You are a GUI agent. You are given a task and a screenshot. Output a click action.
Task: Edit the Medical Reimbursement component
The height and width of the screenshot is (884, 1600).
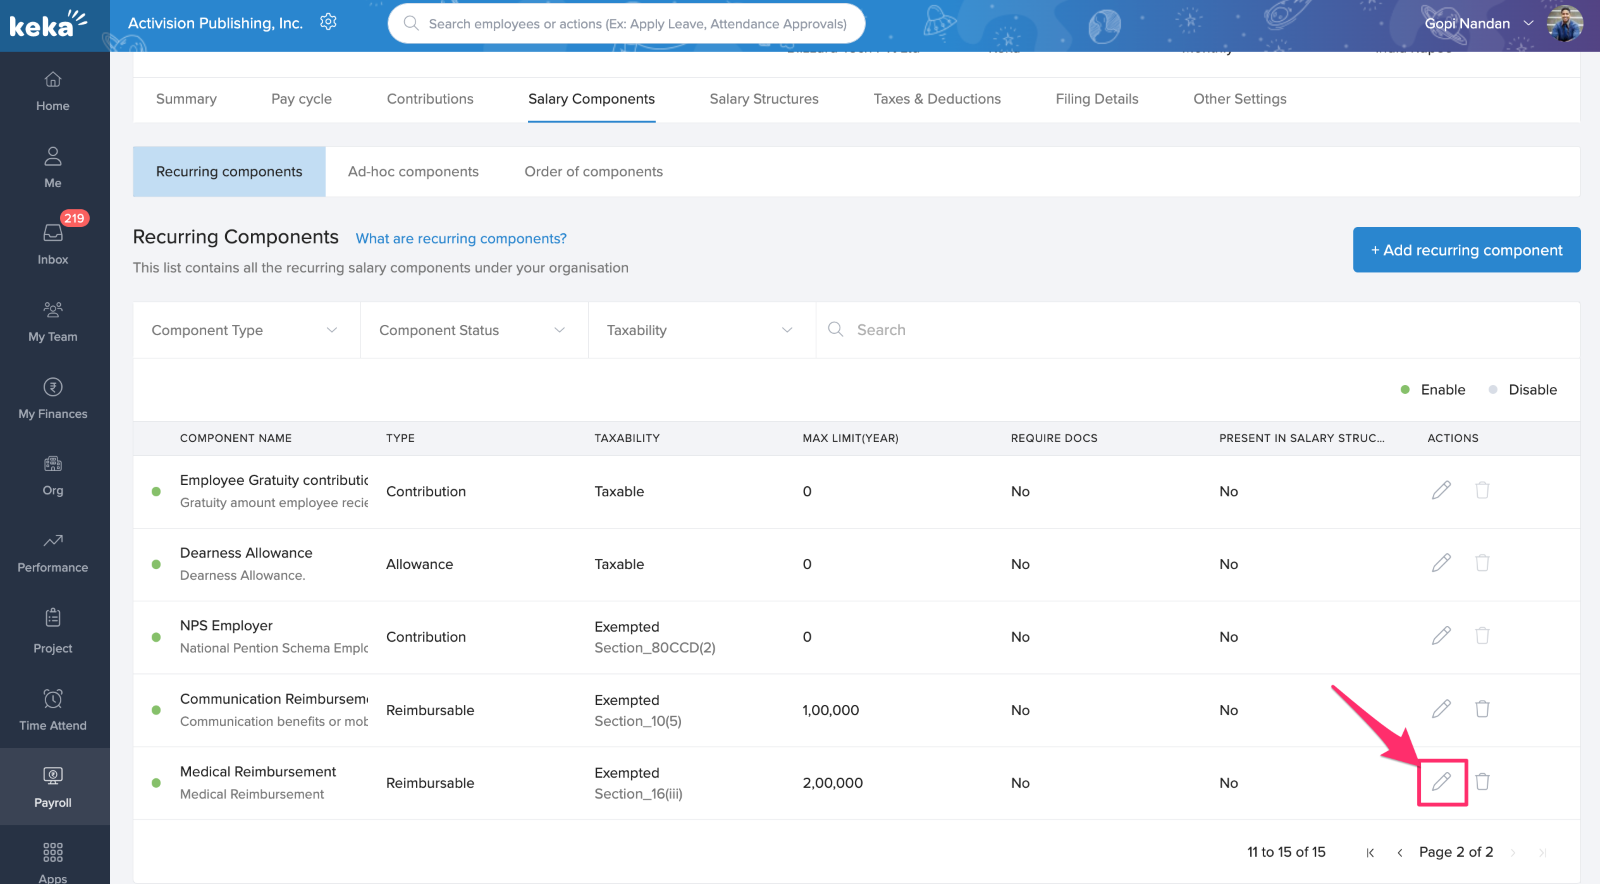1441,782
